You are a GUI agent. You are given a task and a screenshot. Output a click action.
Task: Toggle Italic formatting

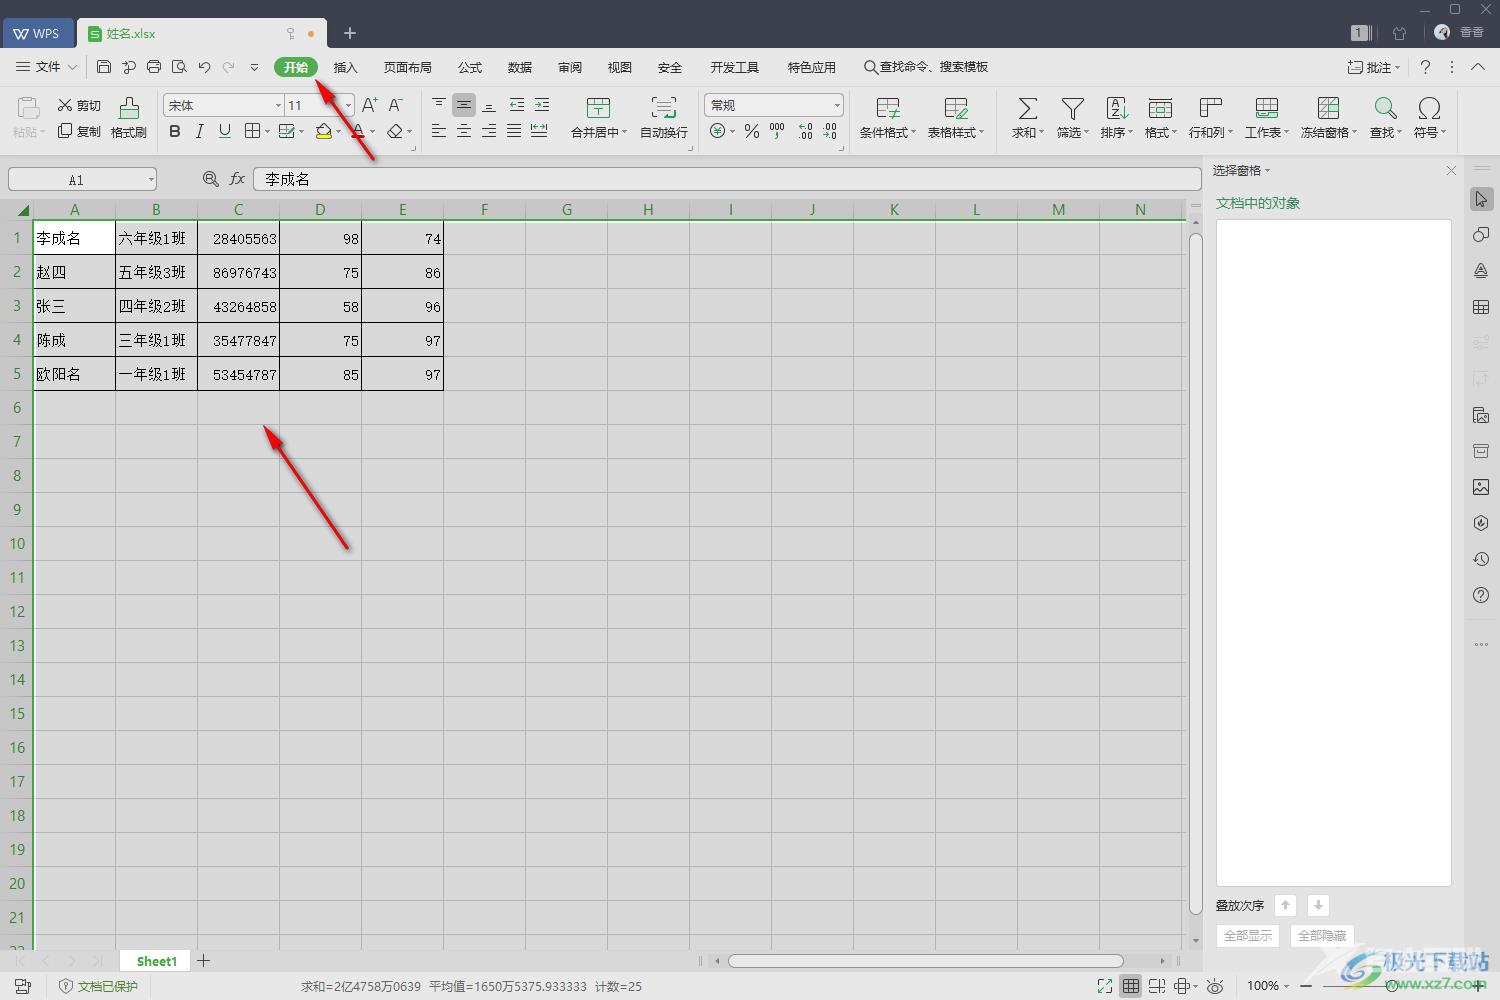click(x=200, y=131)
